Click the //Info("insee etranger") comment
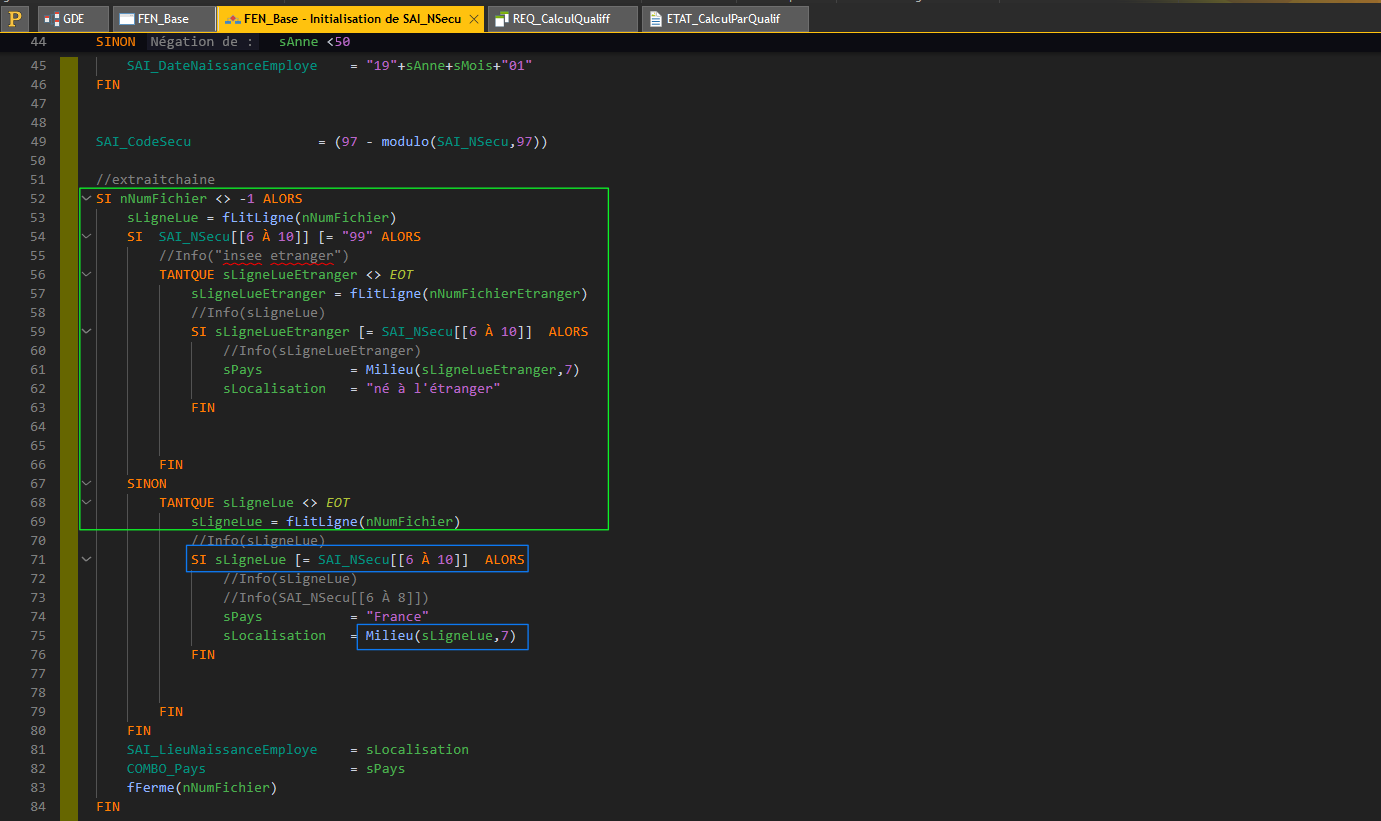Image resolution: width=1381 pixels, height=821 pixels. point(254,256)
